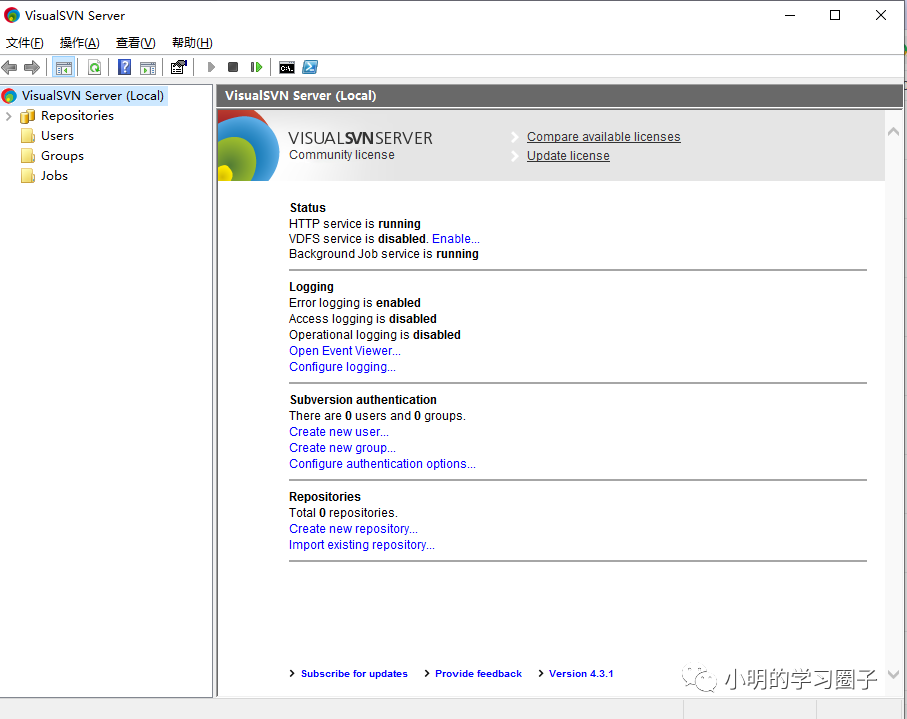Screen dimensions: 907x719
Task: Click 'Background Job service is running' text
Action: 384,254
